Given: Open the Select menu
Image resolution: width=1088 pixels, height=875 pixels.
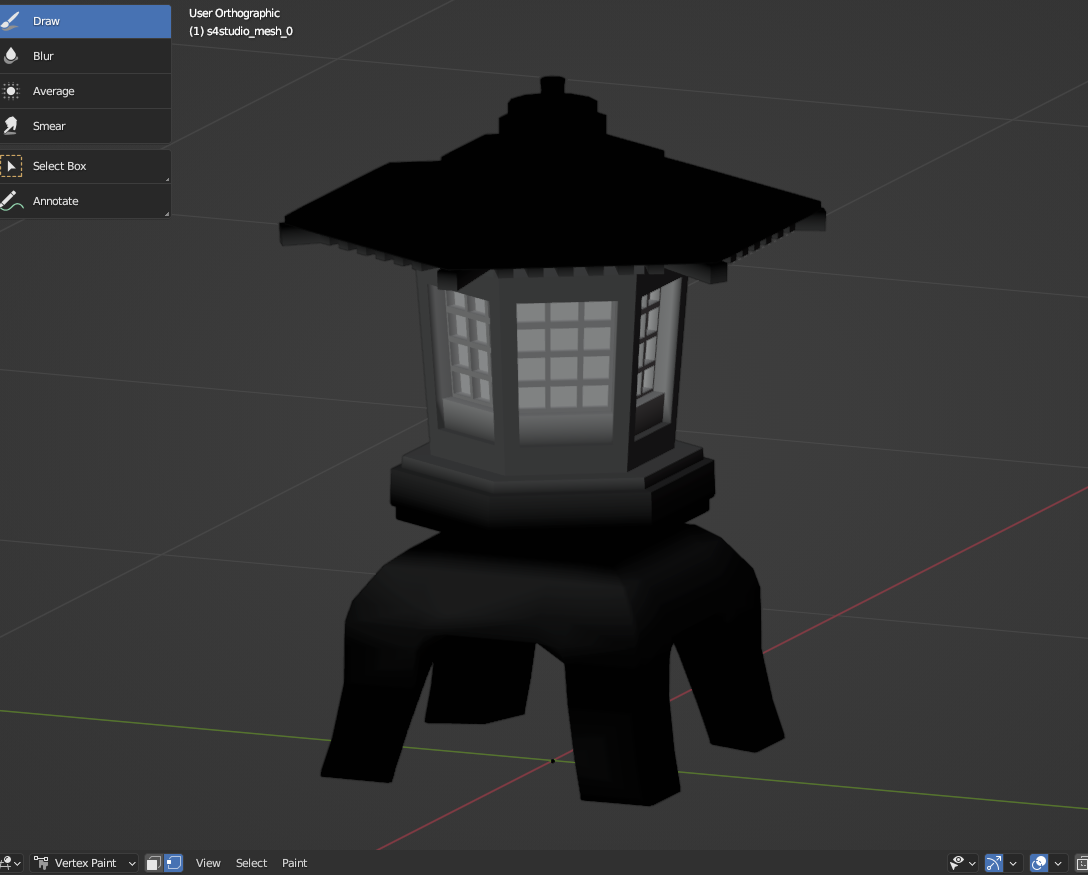Looking at the screenshot, I should point(251,863).
